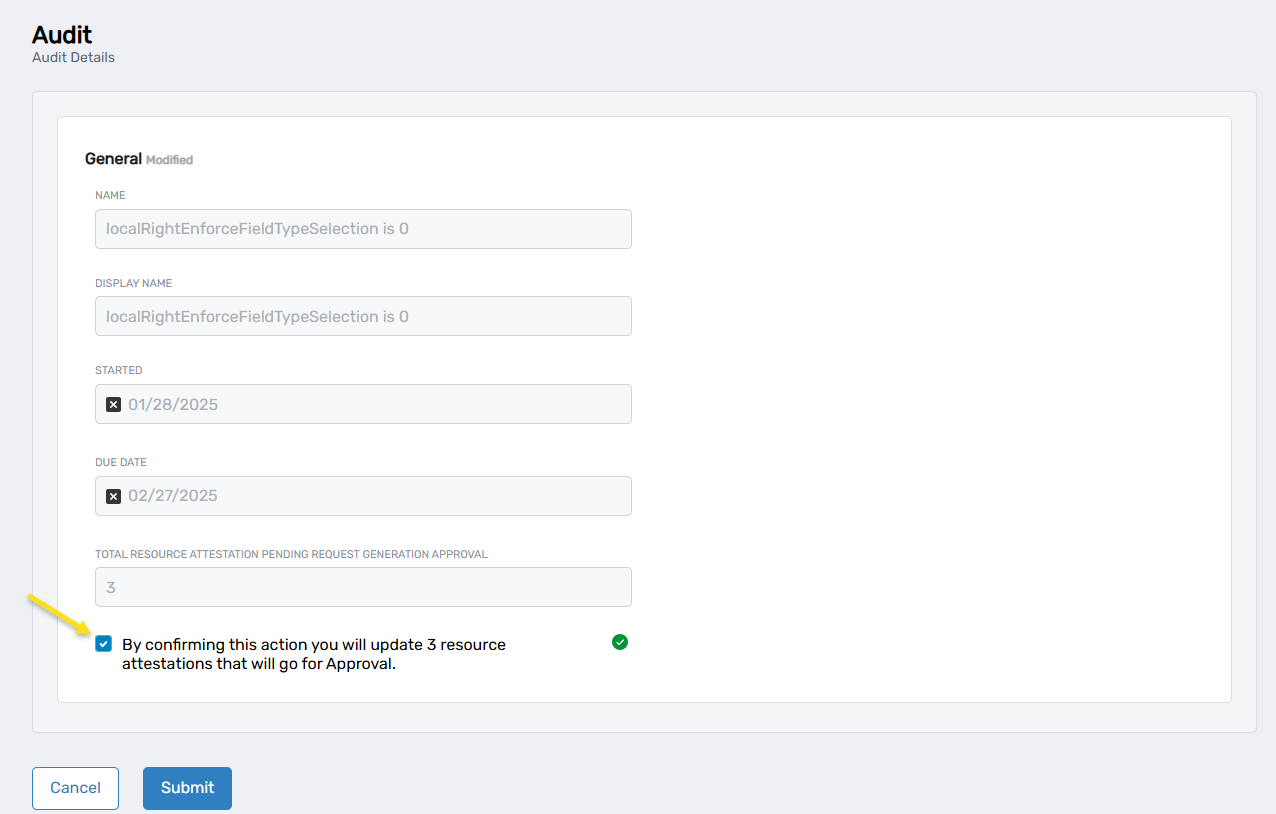
Task: Click the Audit page heading
Action: (62, 34)
